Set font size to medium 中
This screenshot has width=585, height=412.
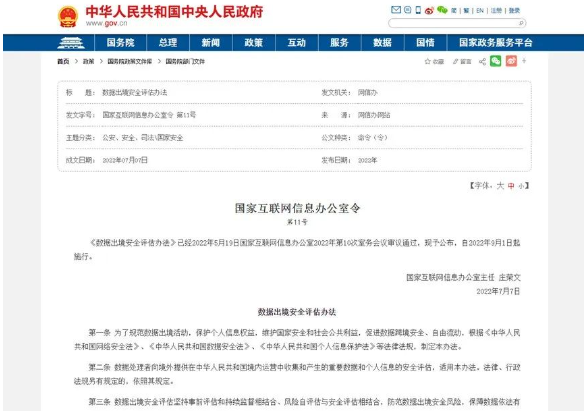(x=511, y=186)
